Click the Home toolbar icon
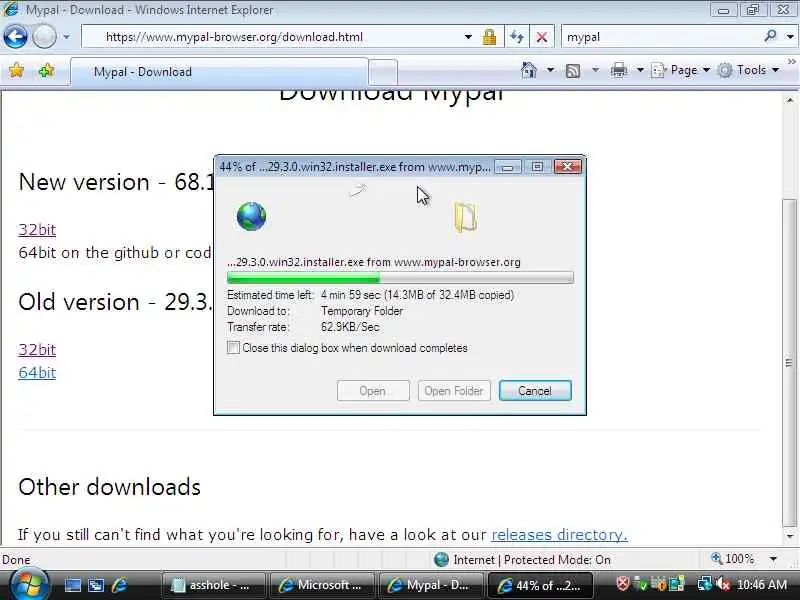The height and width of the screenshot is (600, 800). click(x=529, y=70)
